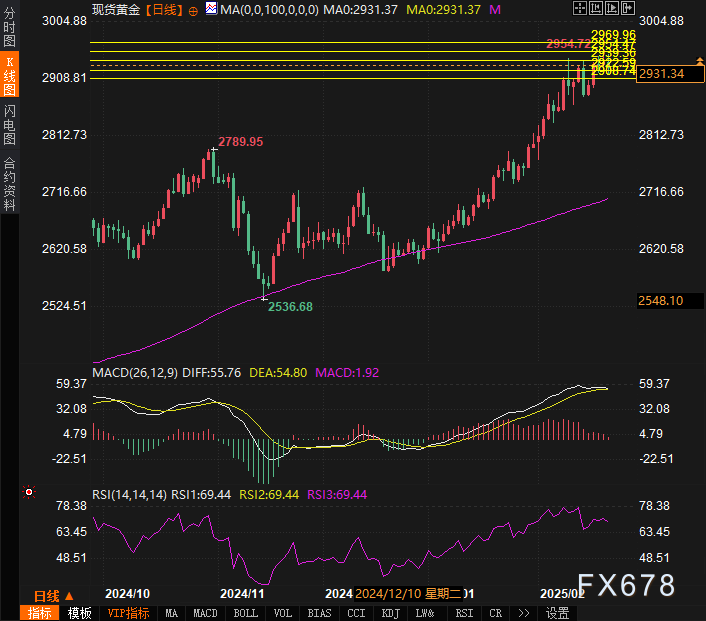Toggle the VOL indicator

[283, 613]
